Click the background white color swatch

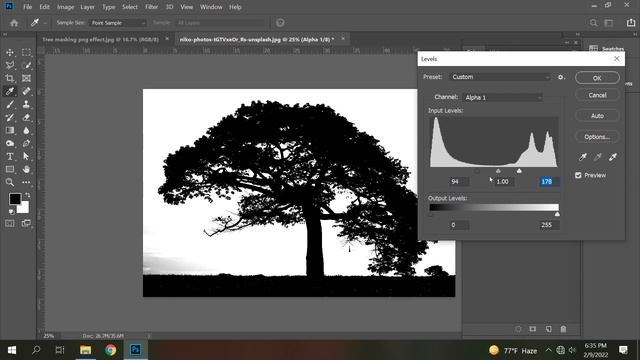point(24,209)
